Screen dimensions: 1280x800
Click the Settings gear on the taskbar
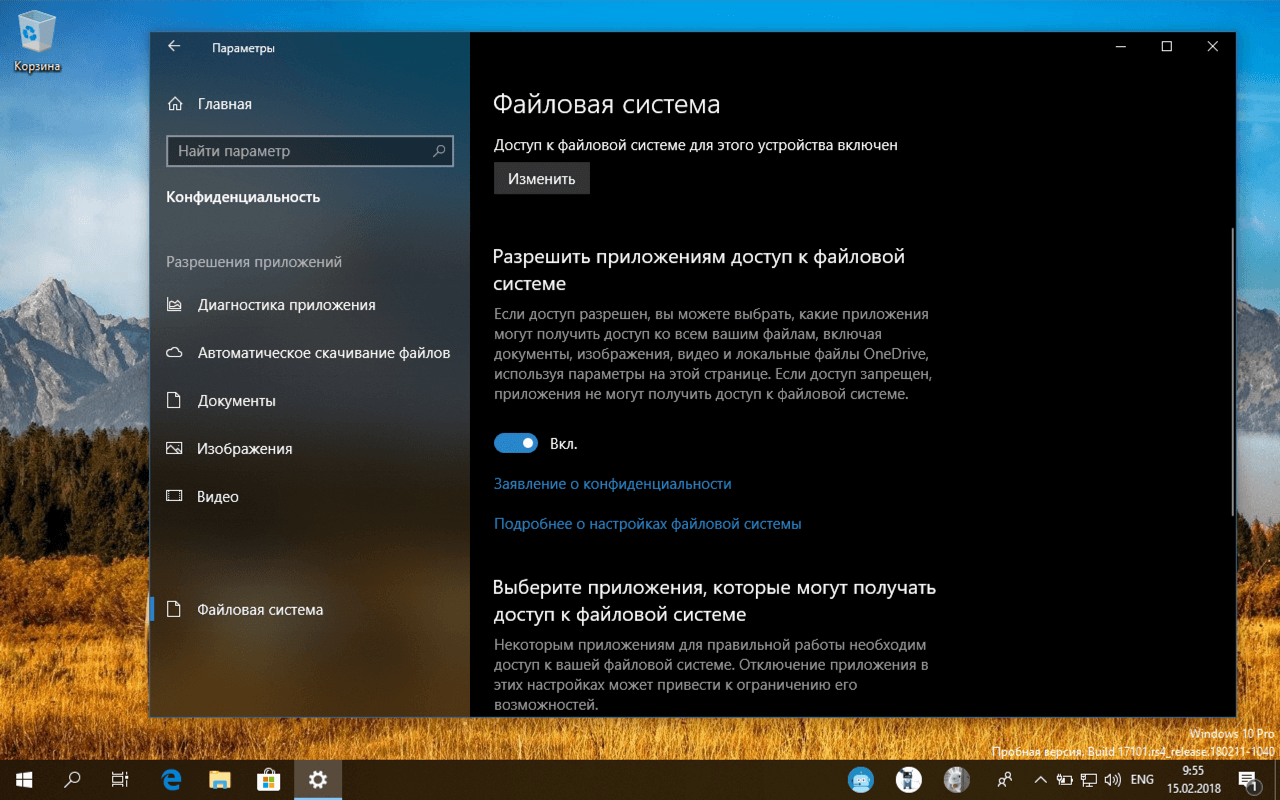coord(318,779)
